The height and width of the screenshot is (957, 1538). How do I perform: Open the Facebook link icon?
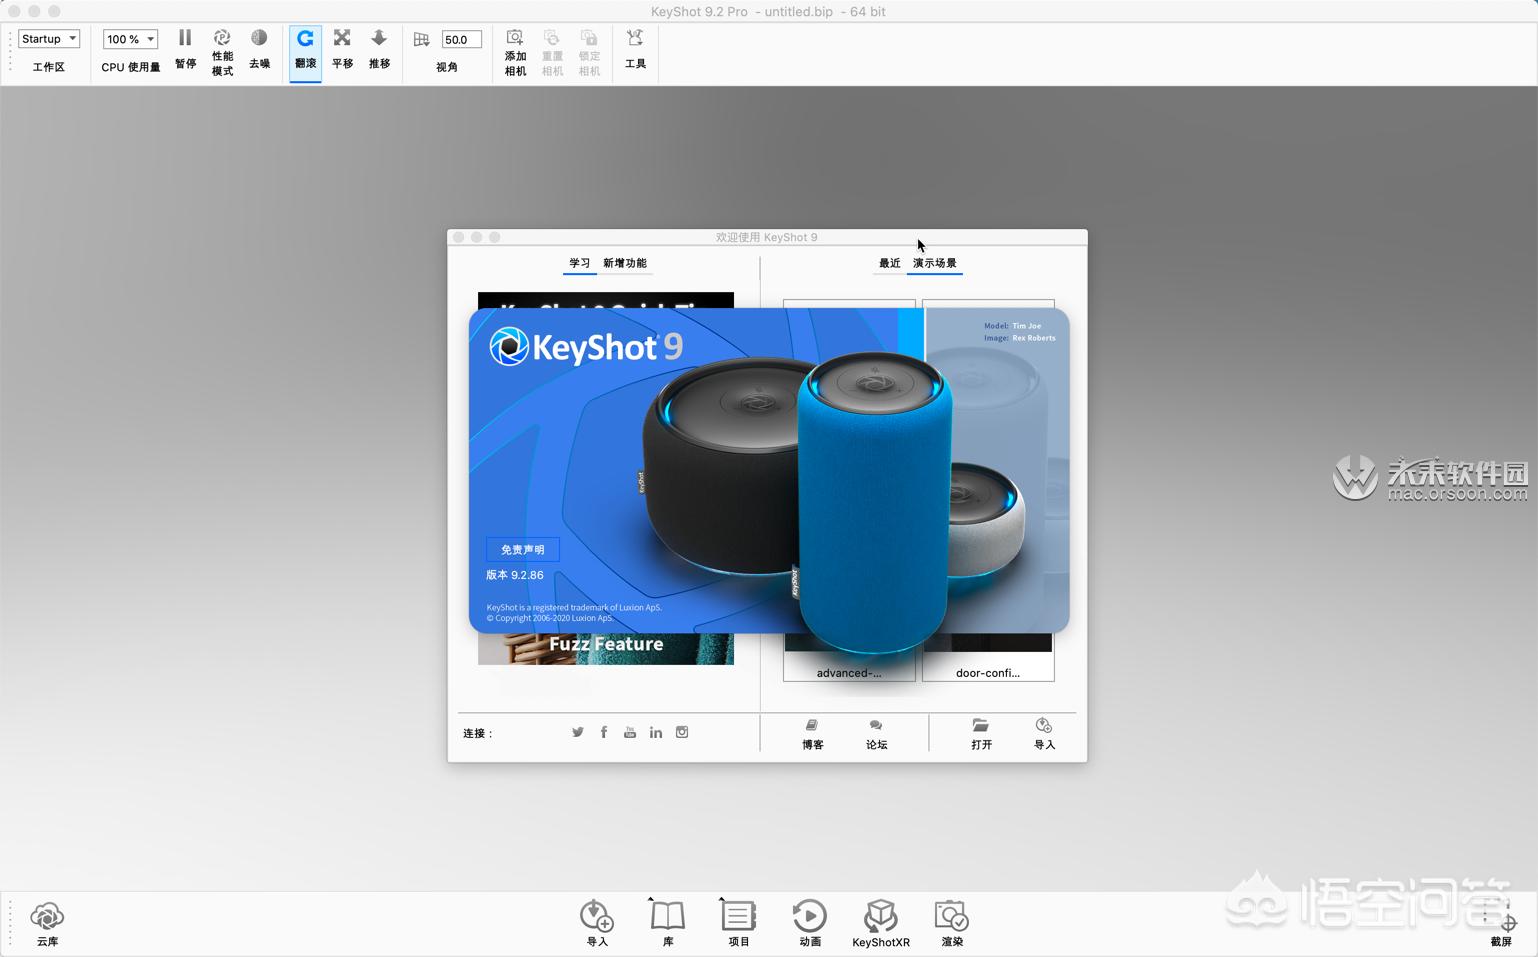coord(604,732)
